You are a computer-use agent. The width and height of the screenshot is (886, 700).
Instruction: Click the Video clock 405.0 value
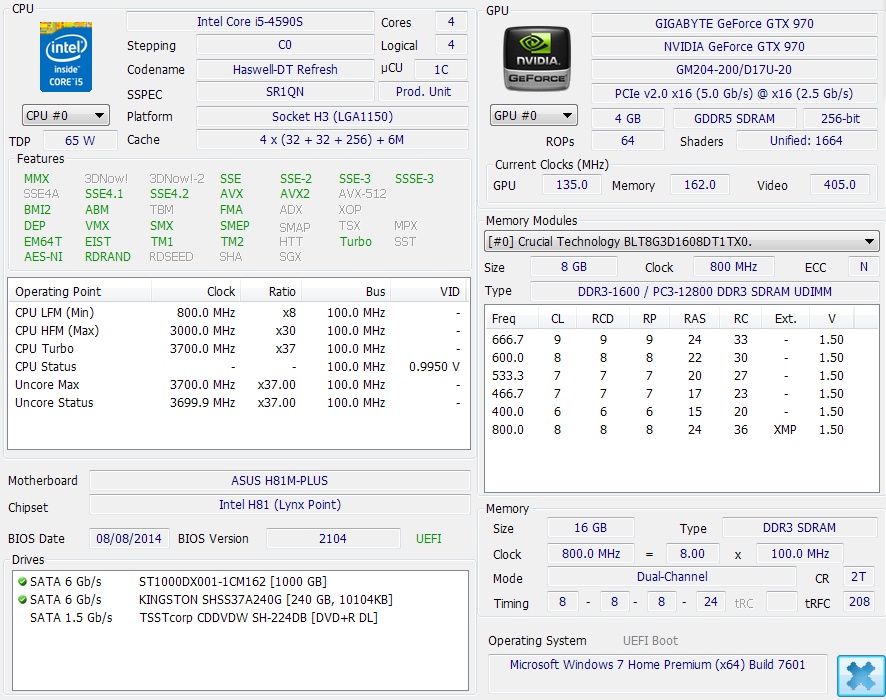839,185
